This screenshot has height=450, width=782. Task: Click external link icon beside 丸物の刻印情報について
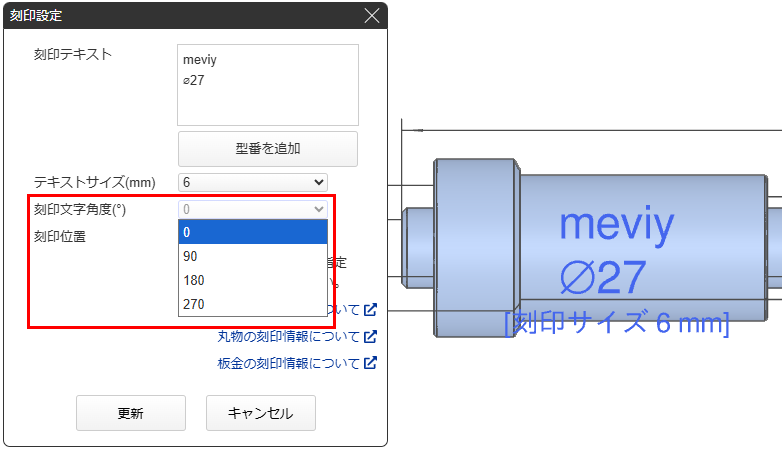pos(370,337)
